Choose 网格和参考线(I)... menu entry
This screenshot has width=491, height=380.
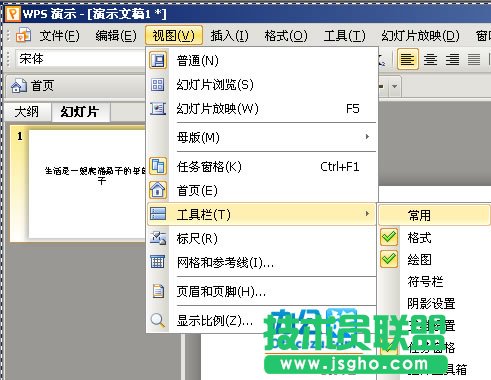point(262,262)
